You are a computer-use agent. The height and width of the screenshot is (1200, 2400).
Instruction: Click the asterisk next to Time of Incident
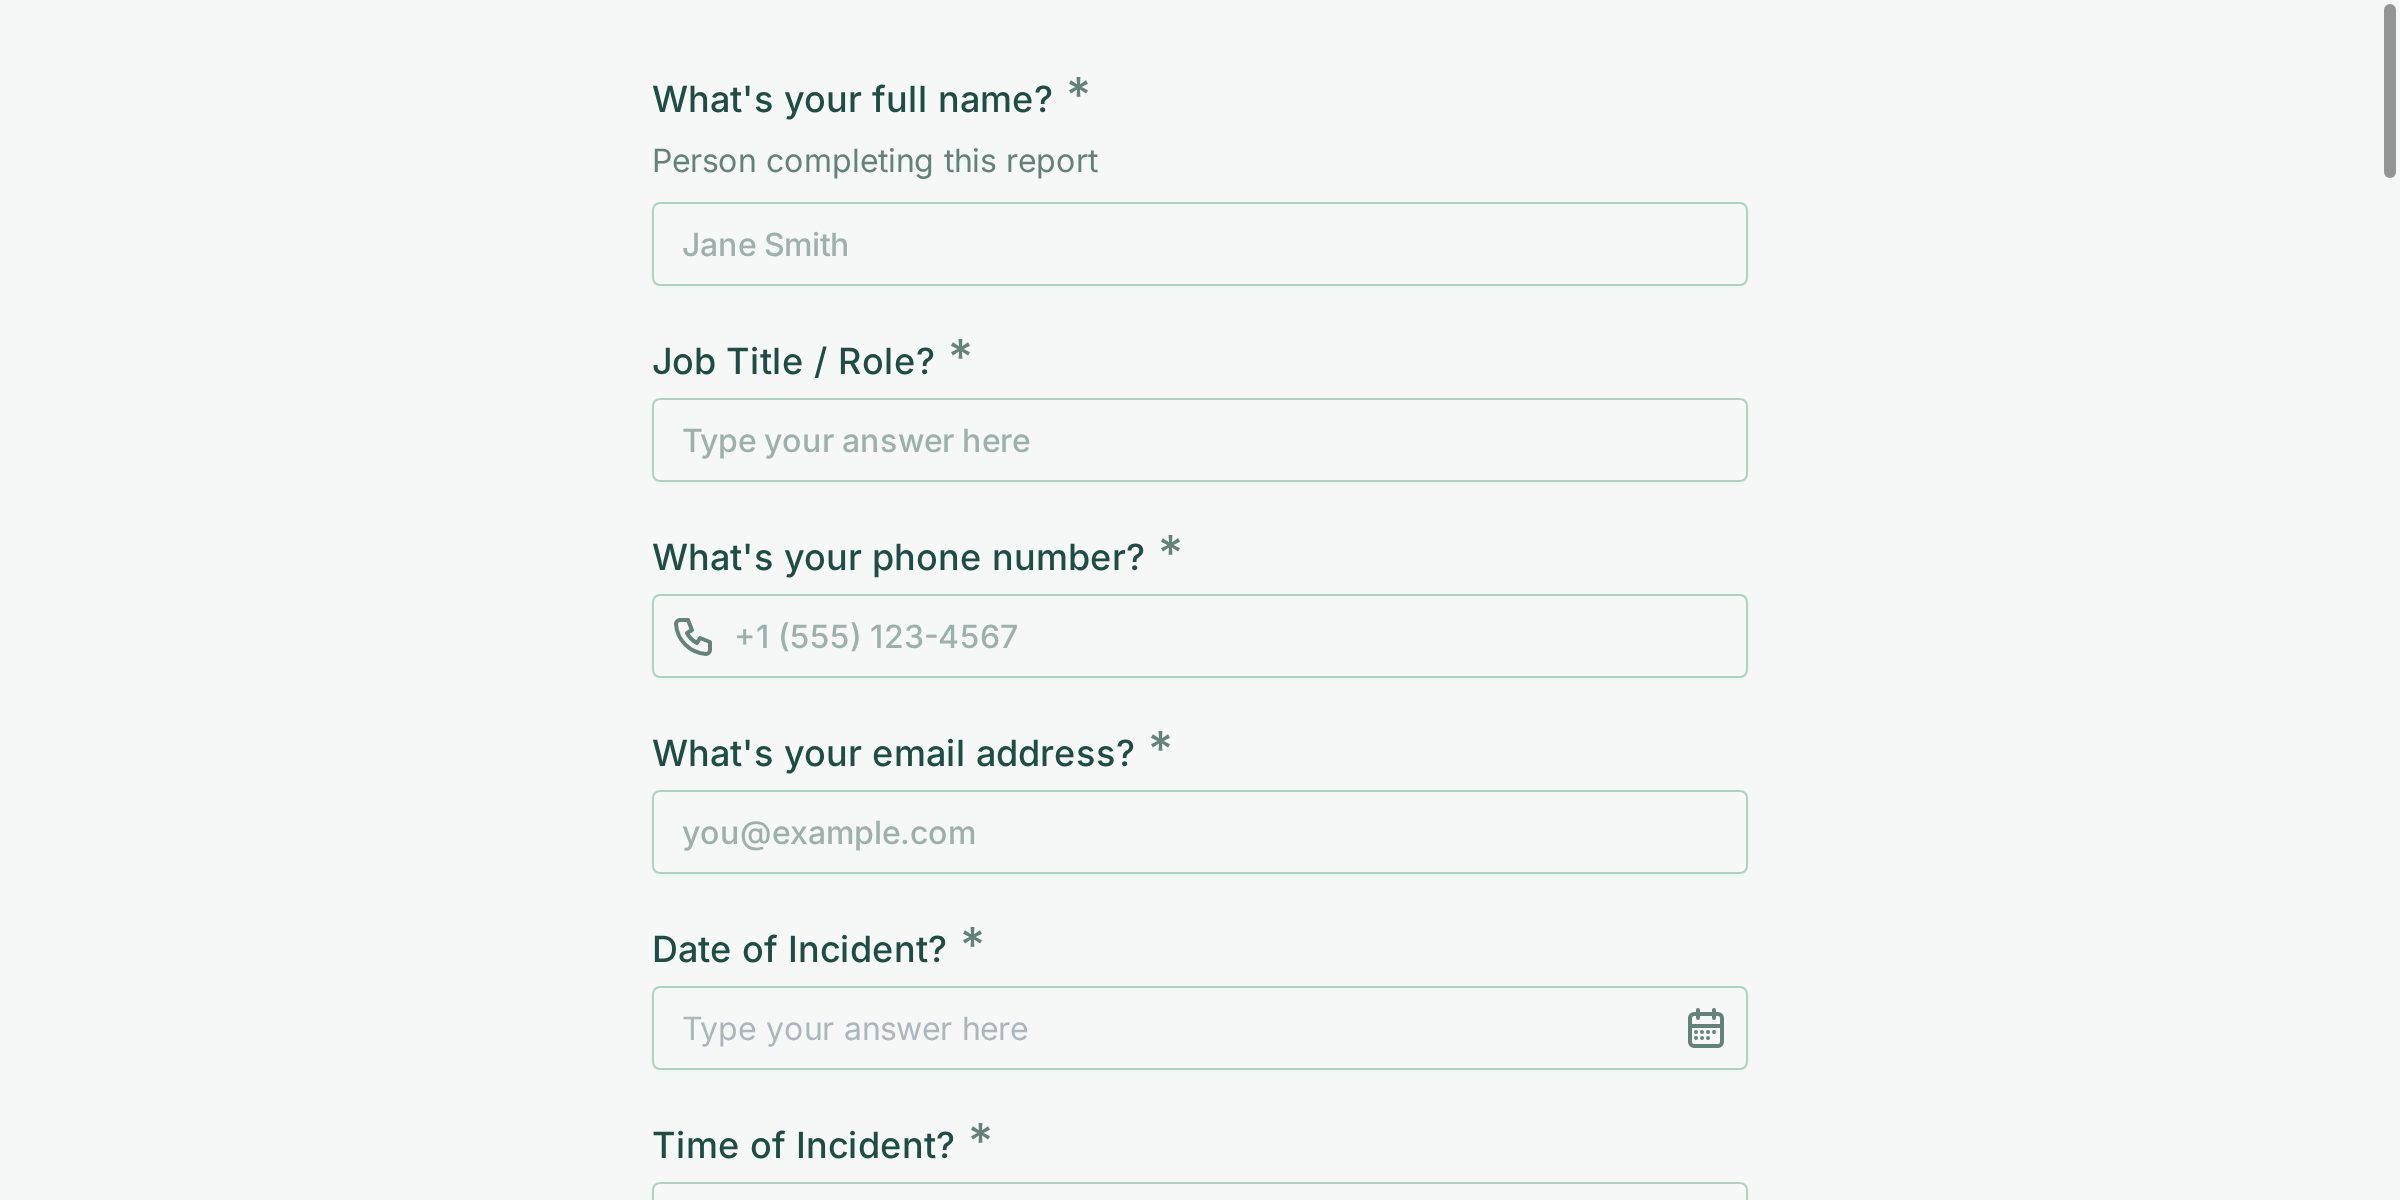pos(980,1136)
